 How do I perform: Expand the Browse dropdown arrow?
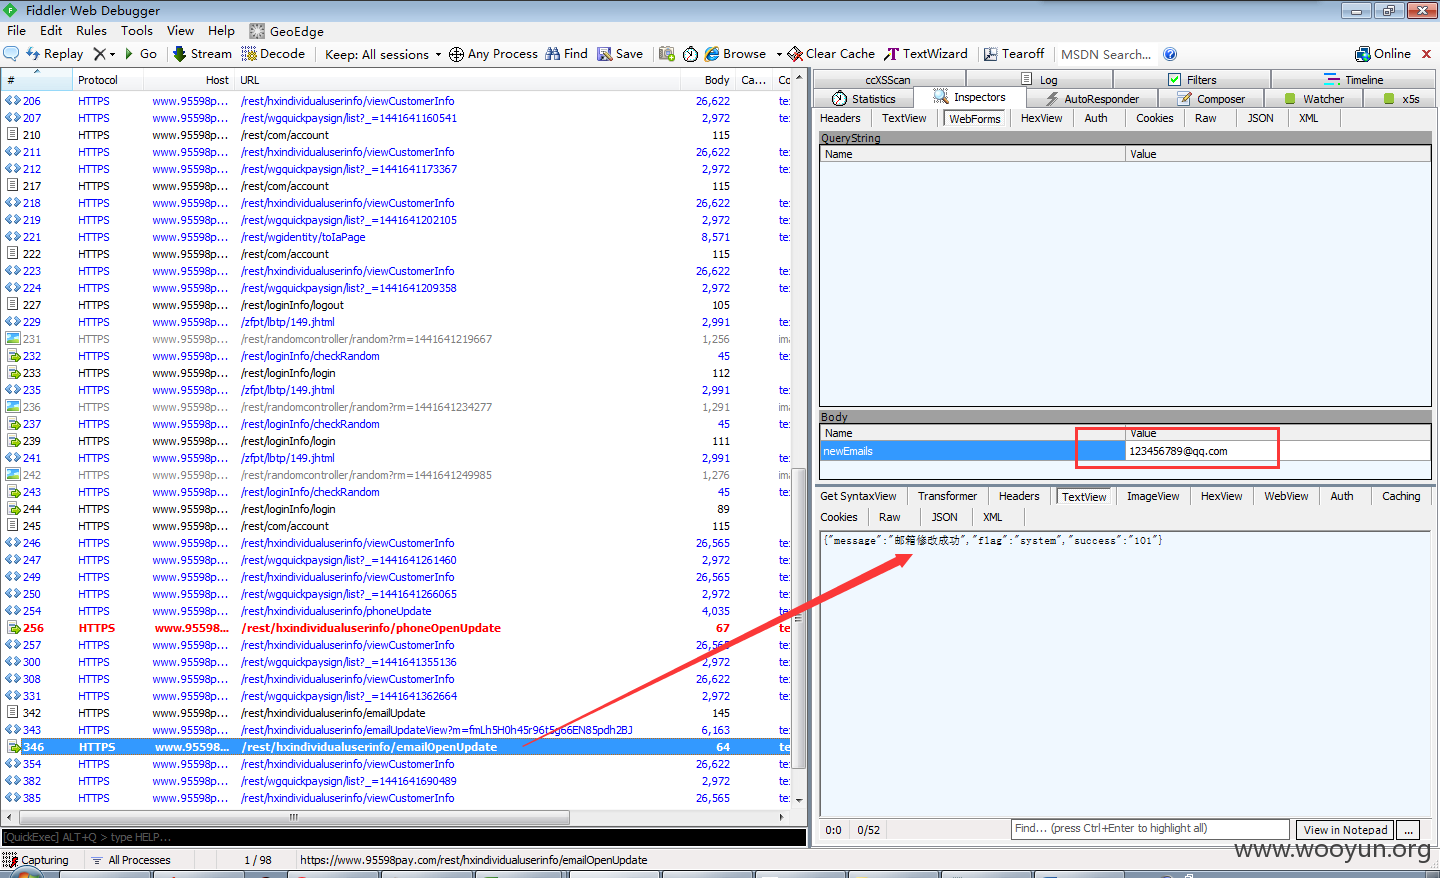pos(779,54)
